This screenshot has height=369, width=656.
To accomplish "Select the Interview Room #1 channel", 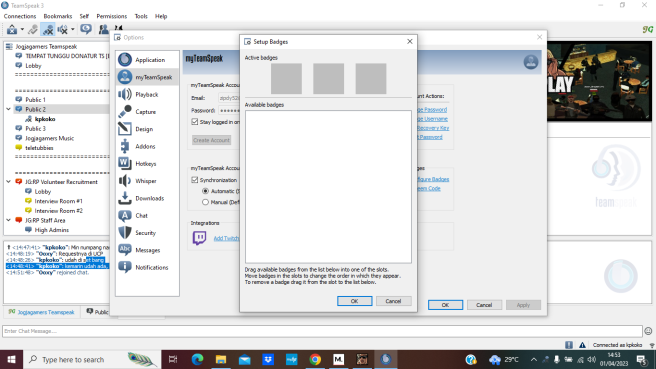I will click(59, 201).
